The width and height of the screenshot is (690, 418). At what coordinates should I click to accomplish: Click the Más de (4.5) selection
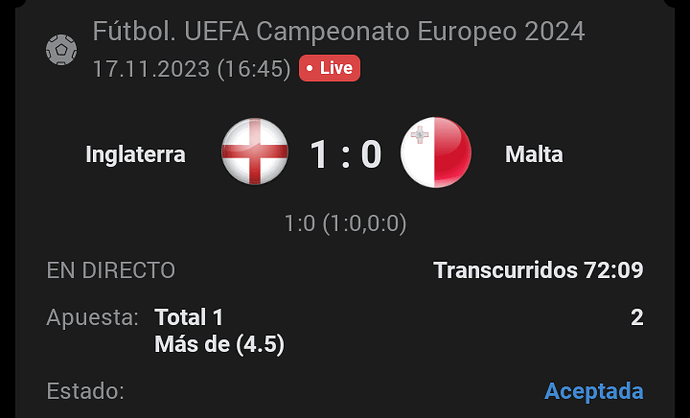click(220, 345)
